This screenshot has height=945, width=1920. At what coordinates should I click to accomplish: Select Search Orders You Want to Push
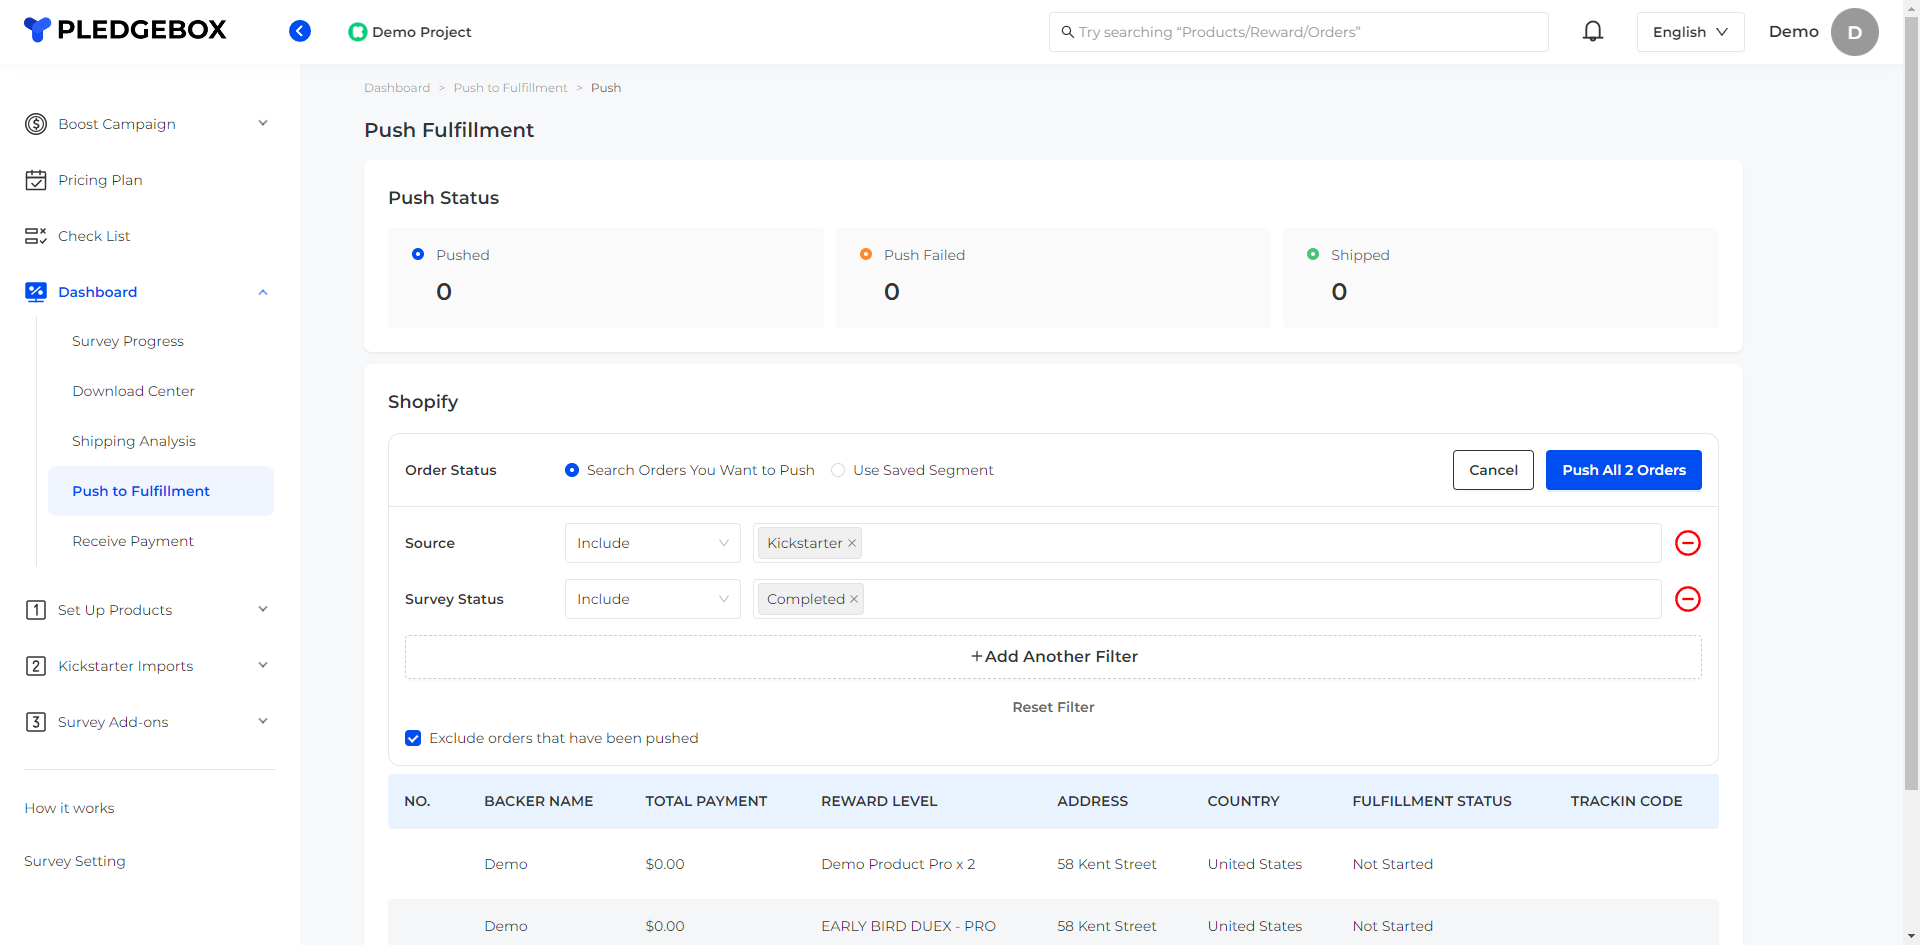tap(572, 470)
